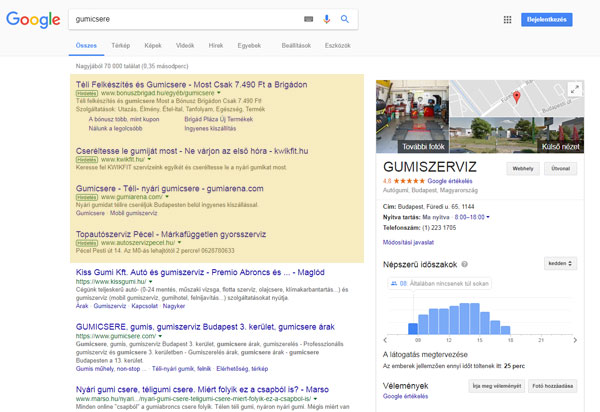Image resolution: width=600 pixels, height=412 pixels.
Task: Start voice search with microphone icon
Action: 326,19
